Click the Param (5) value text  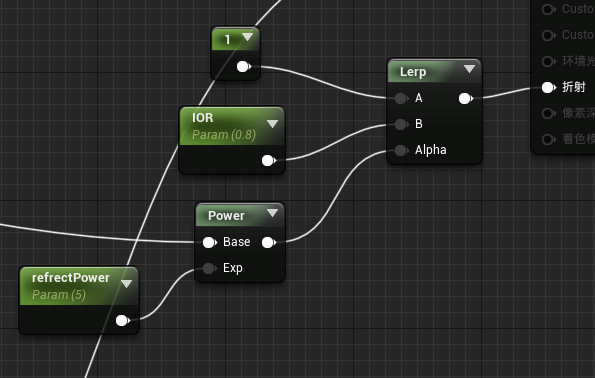[59, 295]
